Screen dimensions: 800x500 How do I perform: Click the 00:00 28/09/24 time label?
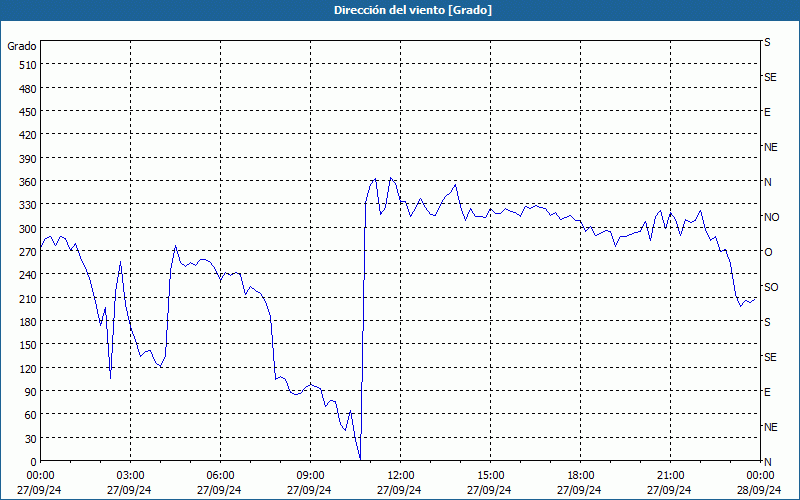[759, 483]
